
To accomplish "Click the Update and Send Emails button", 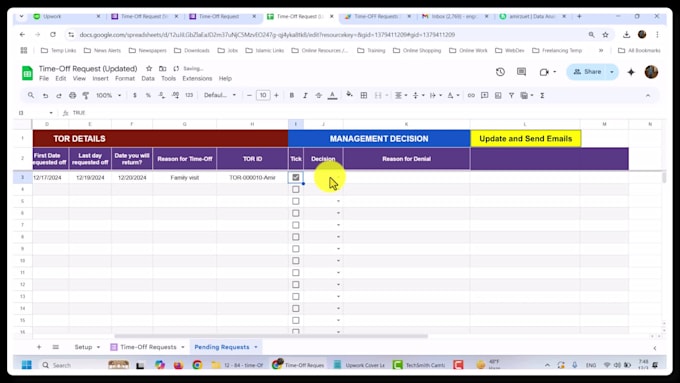I will pyautogui.click(x=526, y=139).
